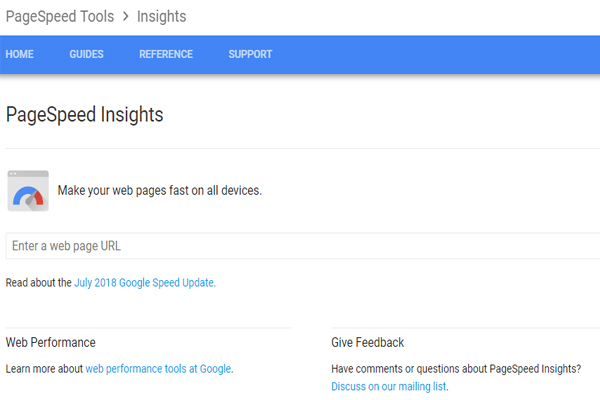
Task: Go to the REFERENCE tab
Action: click(x=166, y=54)
